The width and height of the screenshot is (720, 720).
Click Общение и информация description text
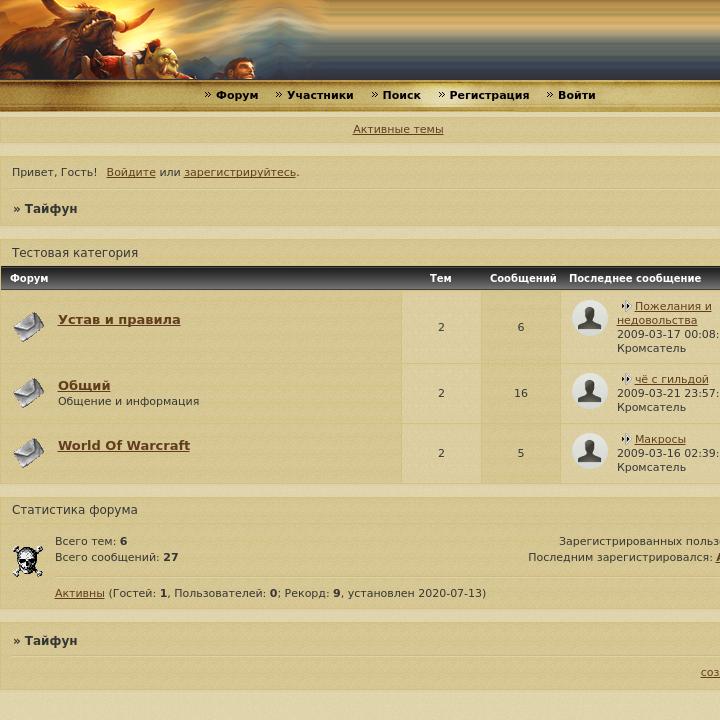[129, 401]
